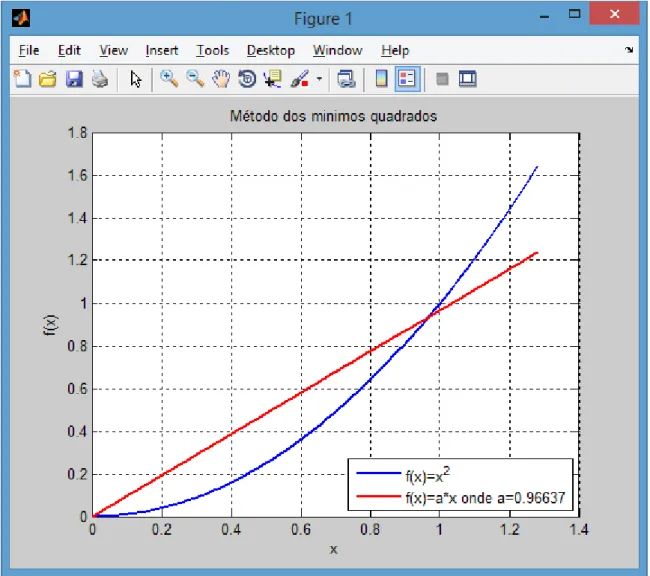Minimize the Figure 1 window
Viewport: 650px width, 576px height.
click(545, 17)
